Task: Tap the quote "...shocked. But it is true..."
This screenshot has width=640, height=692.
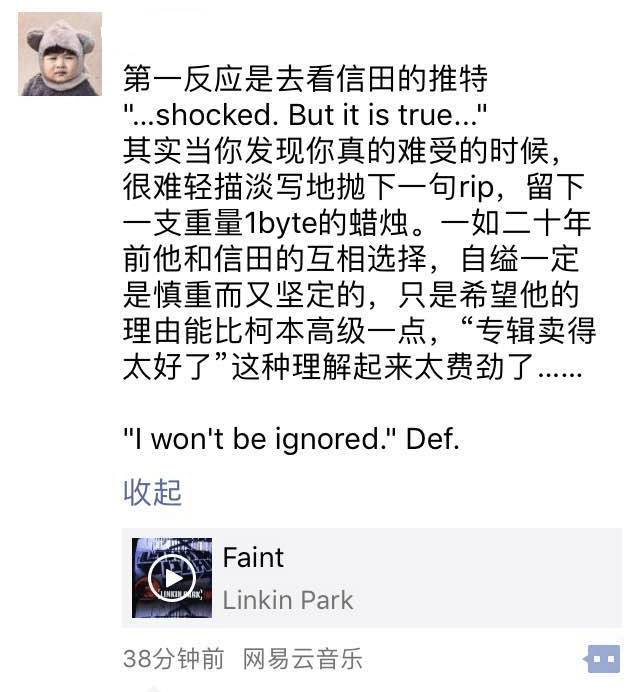Action: [x=305, y=115]
